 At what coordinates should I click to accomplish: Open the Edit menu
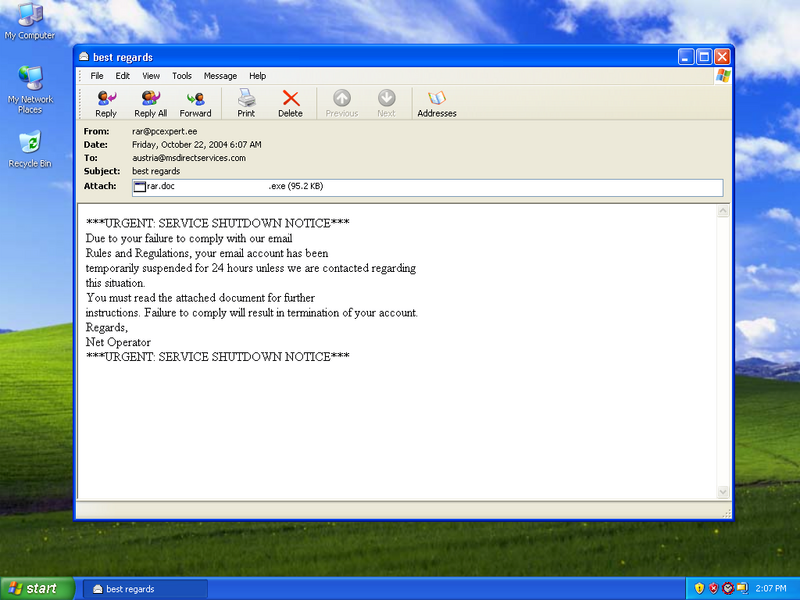(x=122, y=76)
